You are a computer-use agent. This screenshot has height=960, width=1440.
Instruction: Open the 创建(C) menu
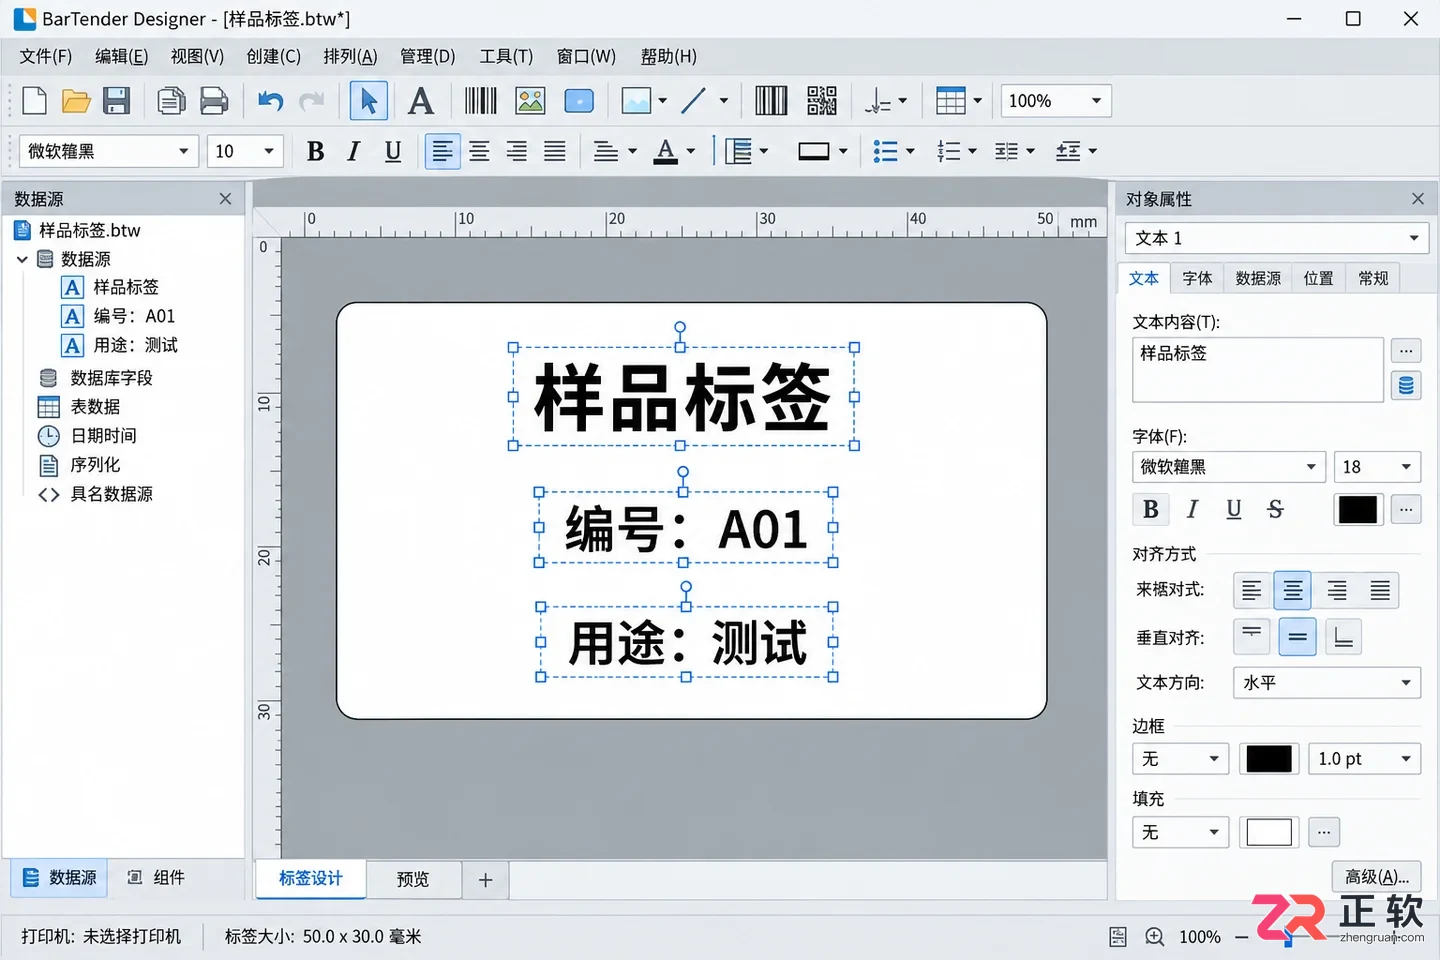[274, 56]
